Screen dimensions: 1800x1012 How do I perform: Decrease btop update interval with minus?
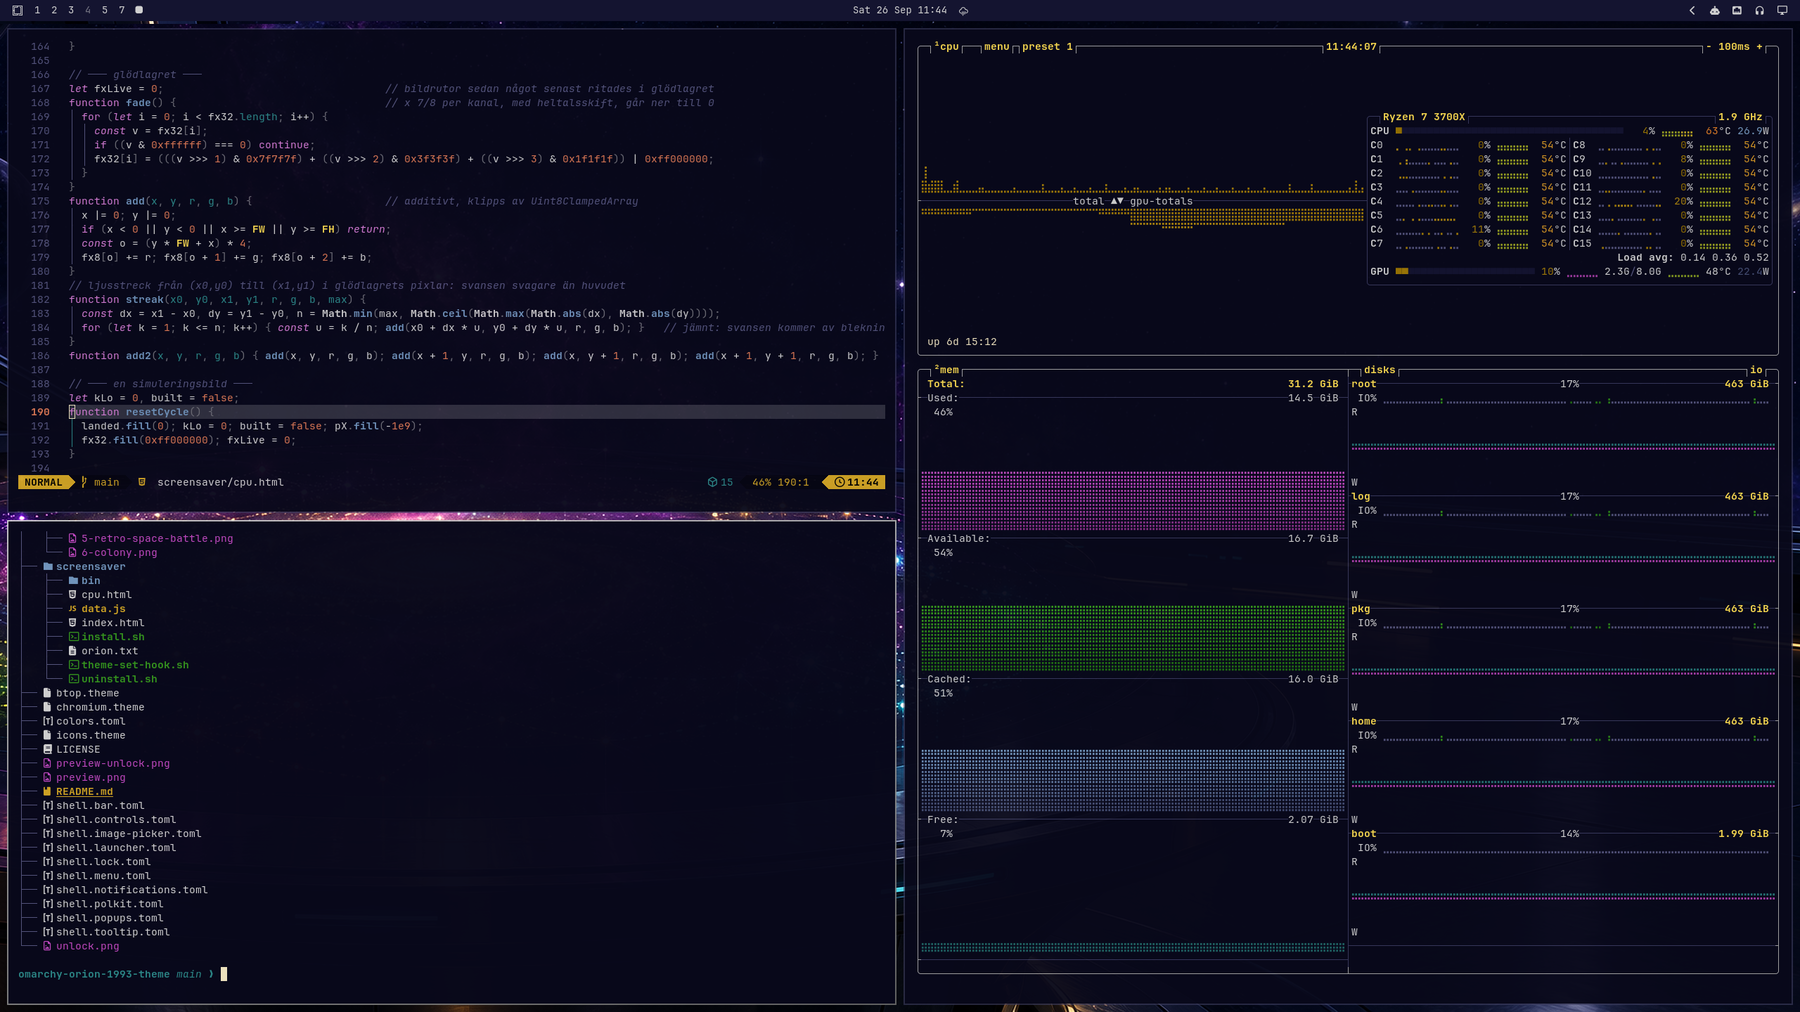click(1709, 47)
